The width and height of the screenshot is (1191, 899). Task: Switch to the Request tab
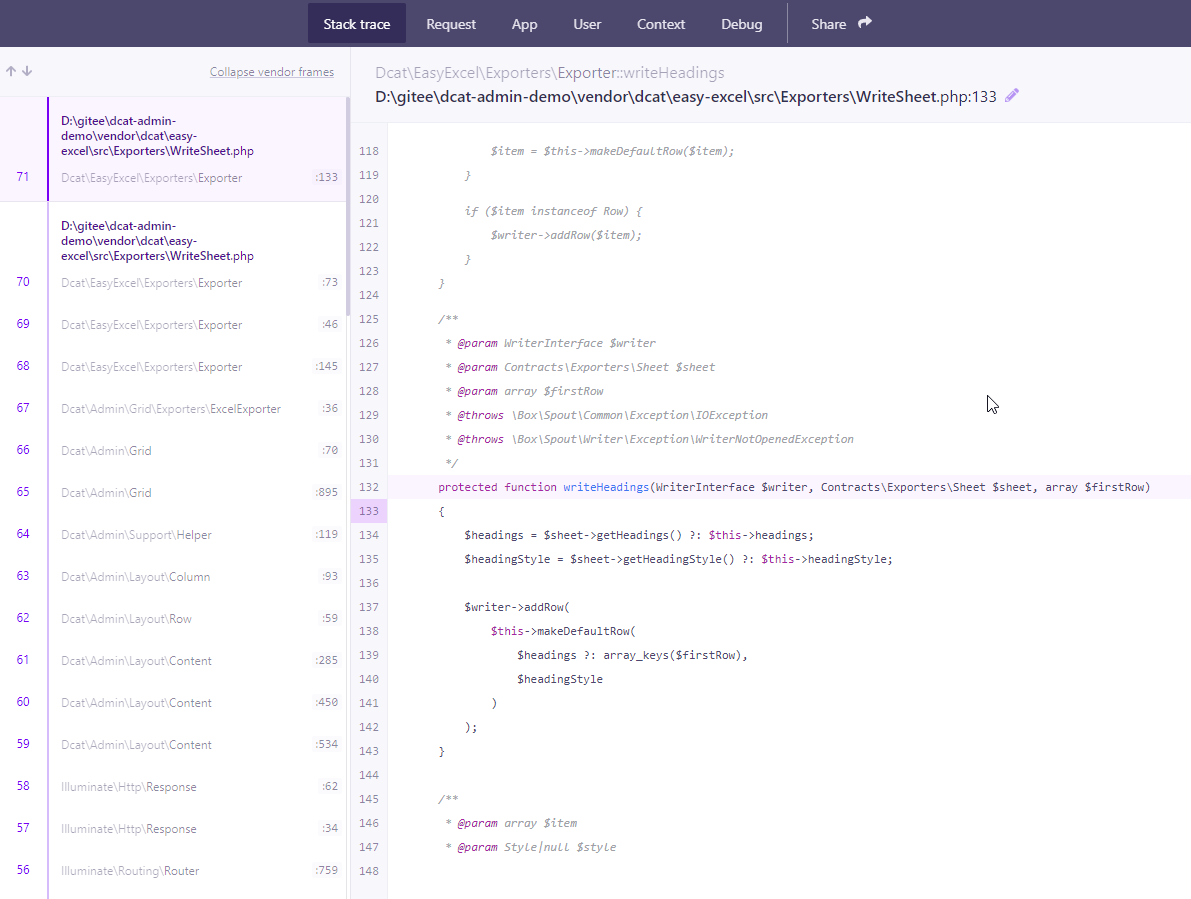tap(451, 23)
